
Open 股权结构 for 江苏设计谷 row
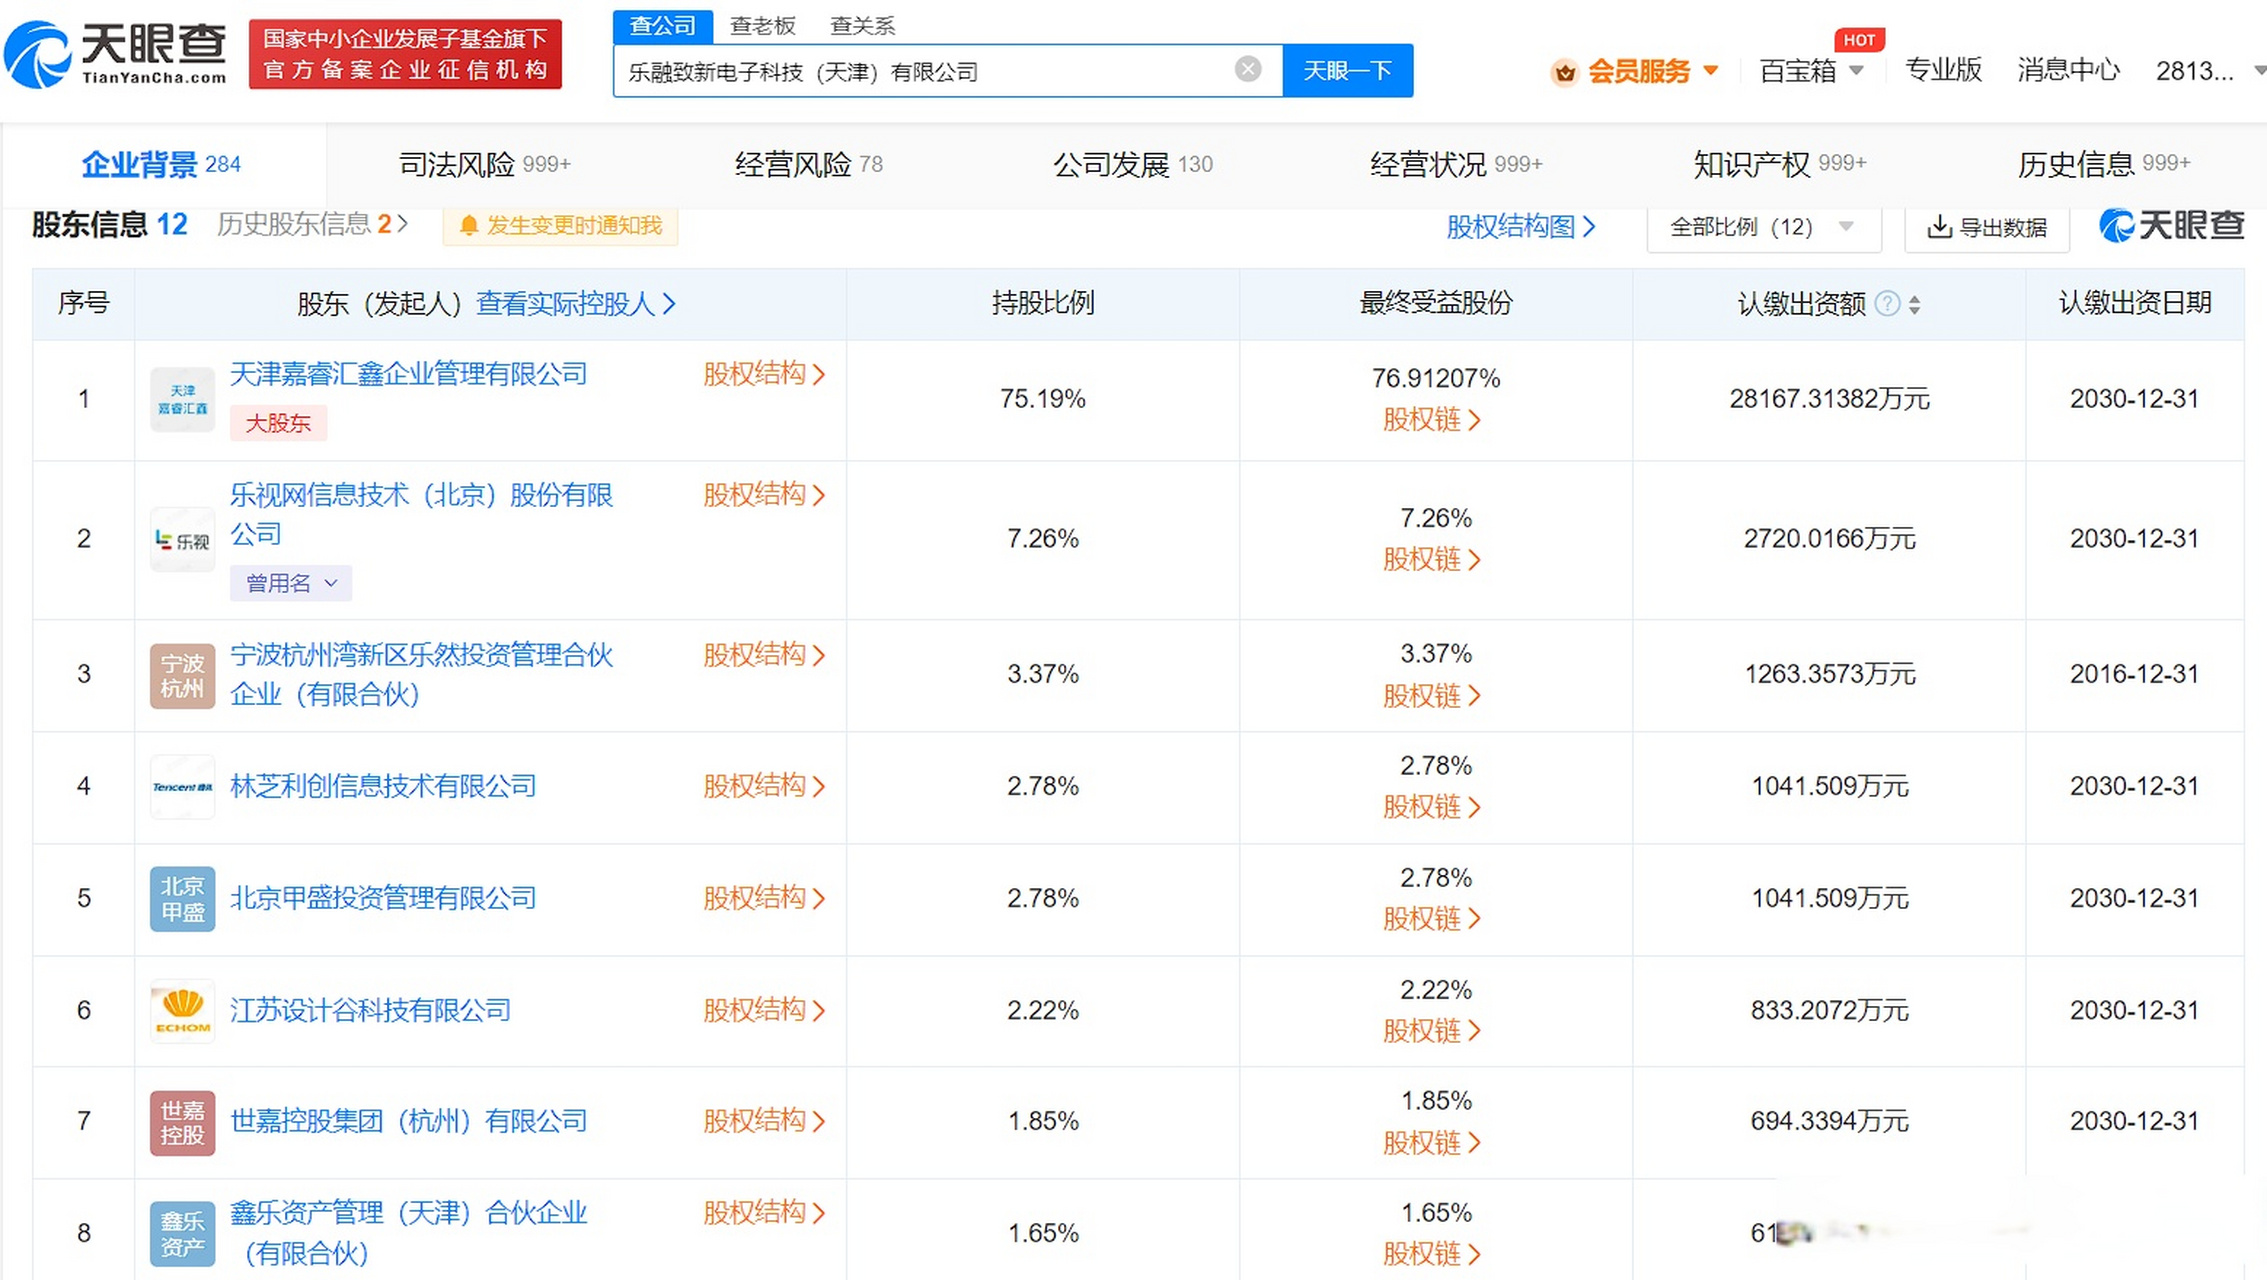[x=765, y=1010]
